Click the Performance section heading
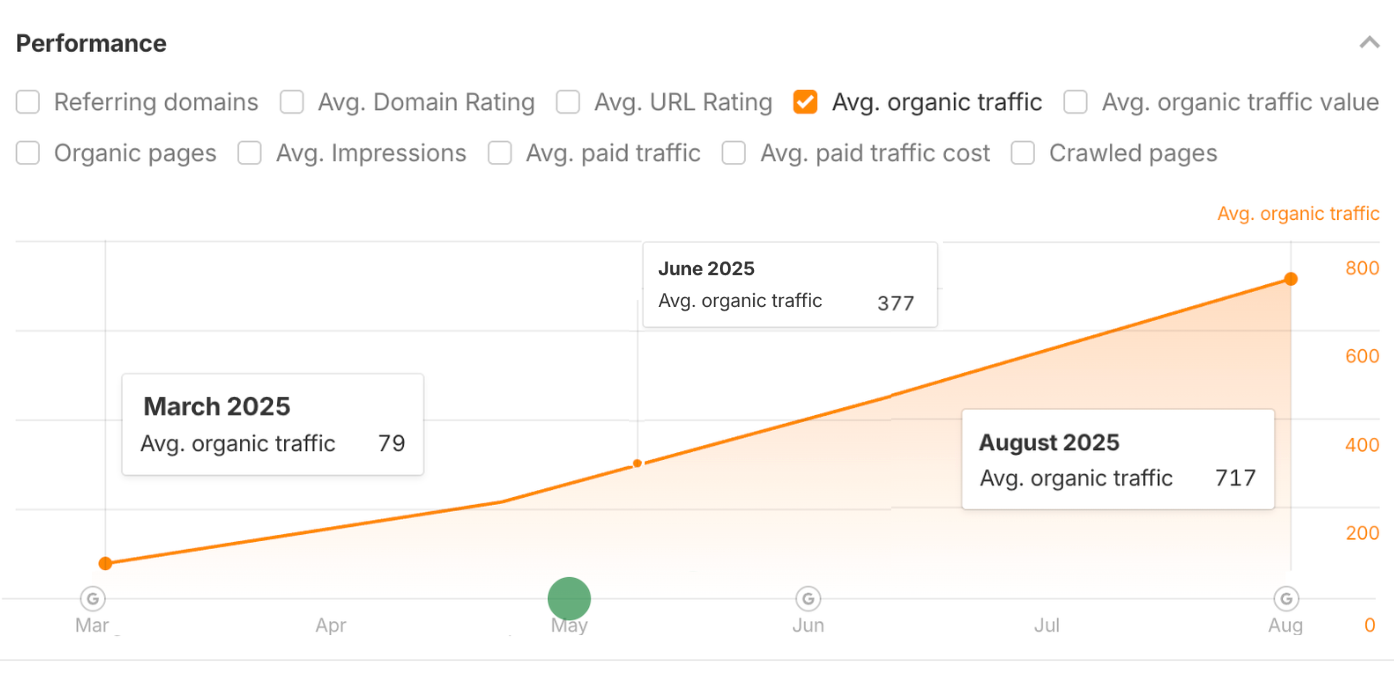The height and width of the screenshot is (678, 1394). 90,43
